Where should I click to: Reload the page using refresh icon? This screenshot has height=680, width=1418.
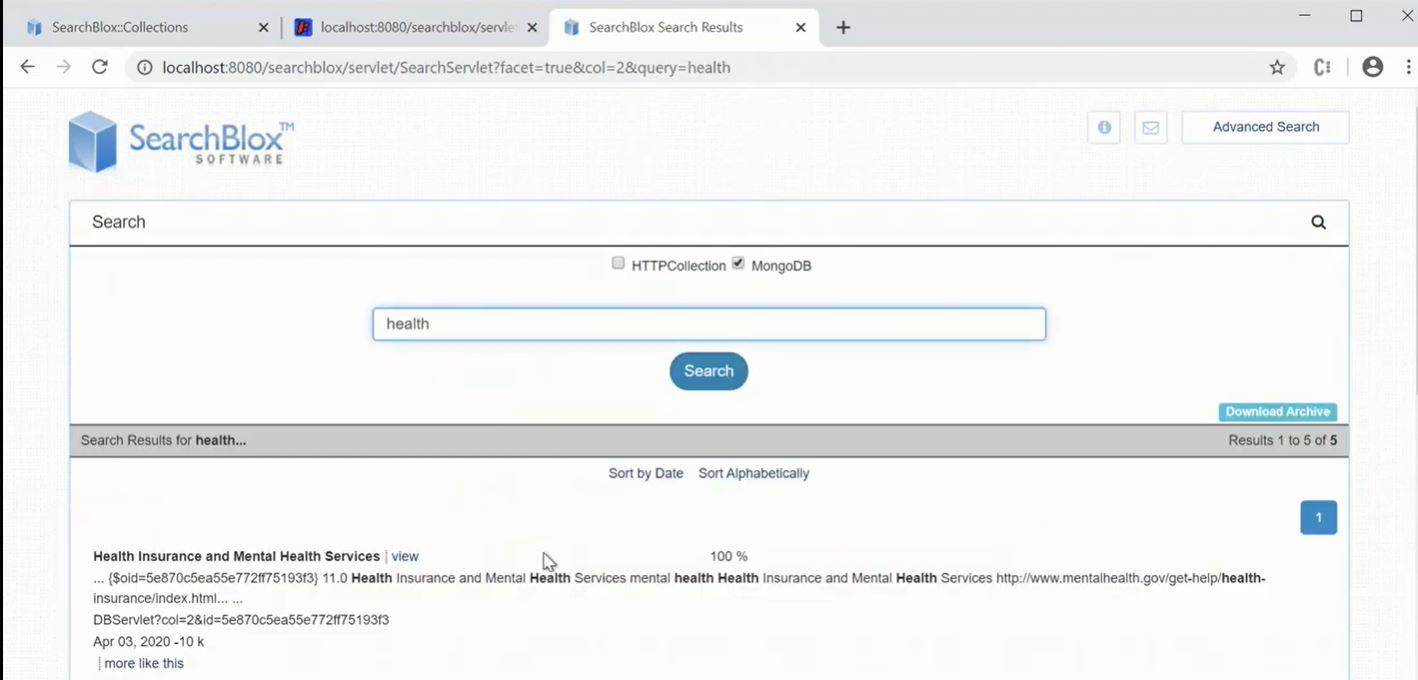pyautogui.click(x=99, y=67)
